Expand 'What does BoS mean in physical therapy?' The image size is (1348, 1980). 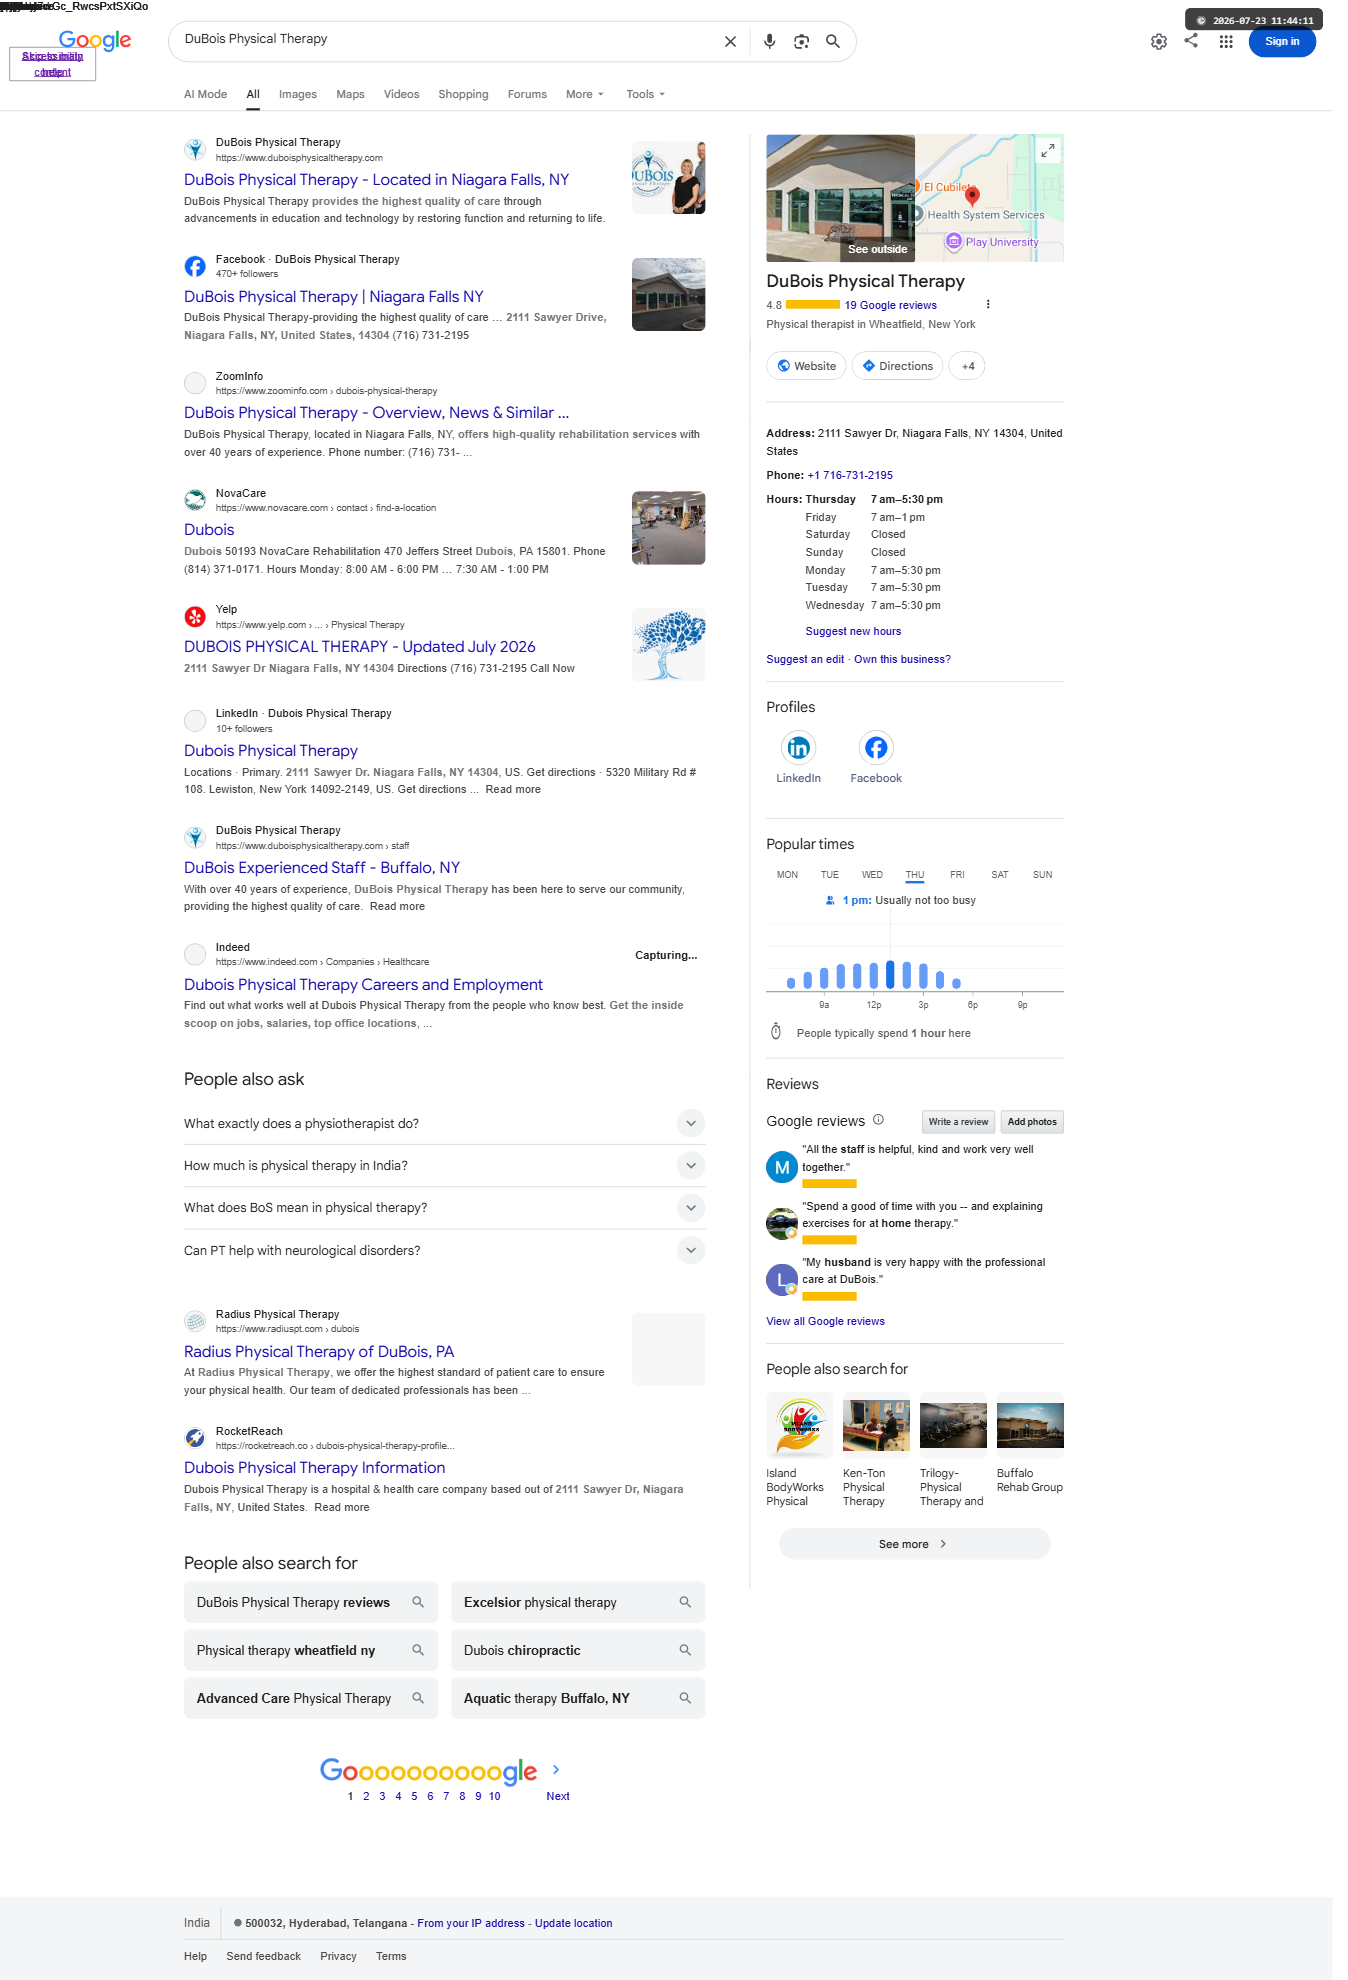[x=444, y=1207]
